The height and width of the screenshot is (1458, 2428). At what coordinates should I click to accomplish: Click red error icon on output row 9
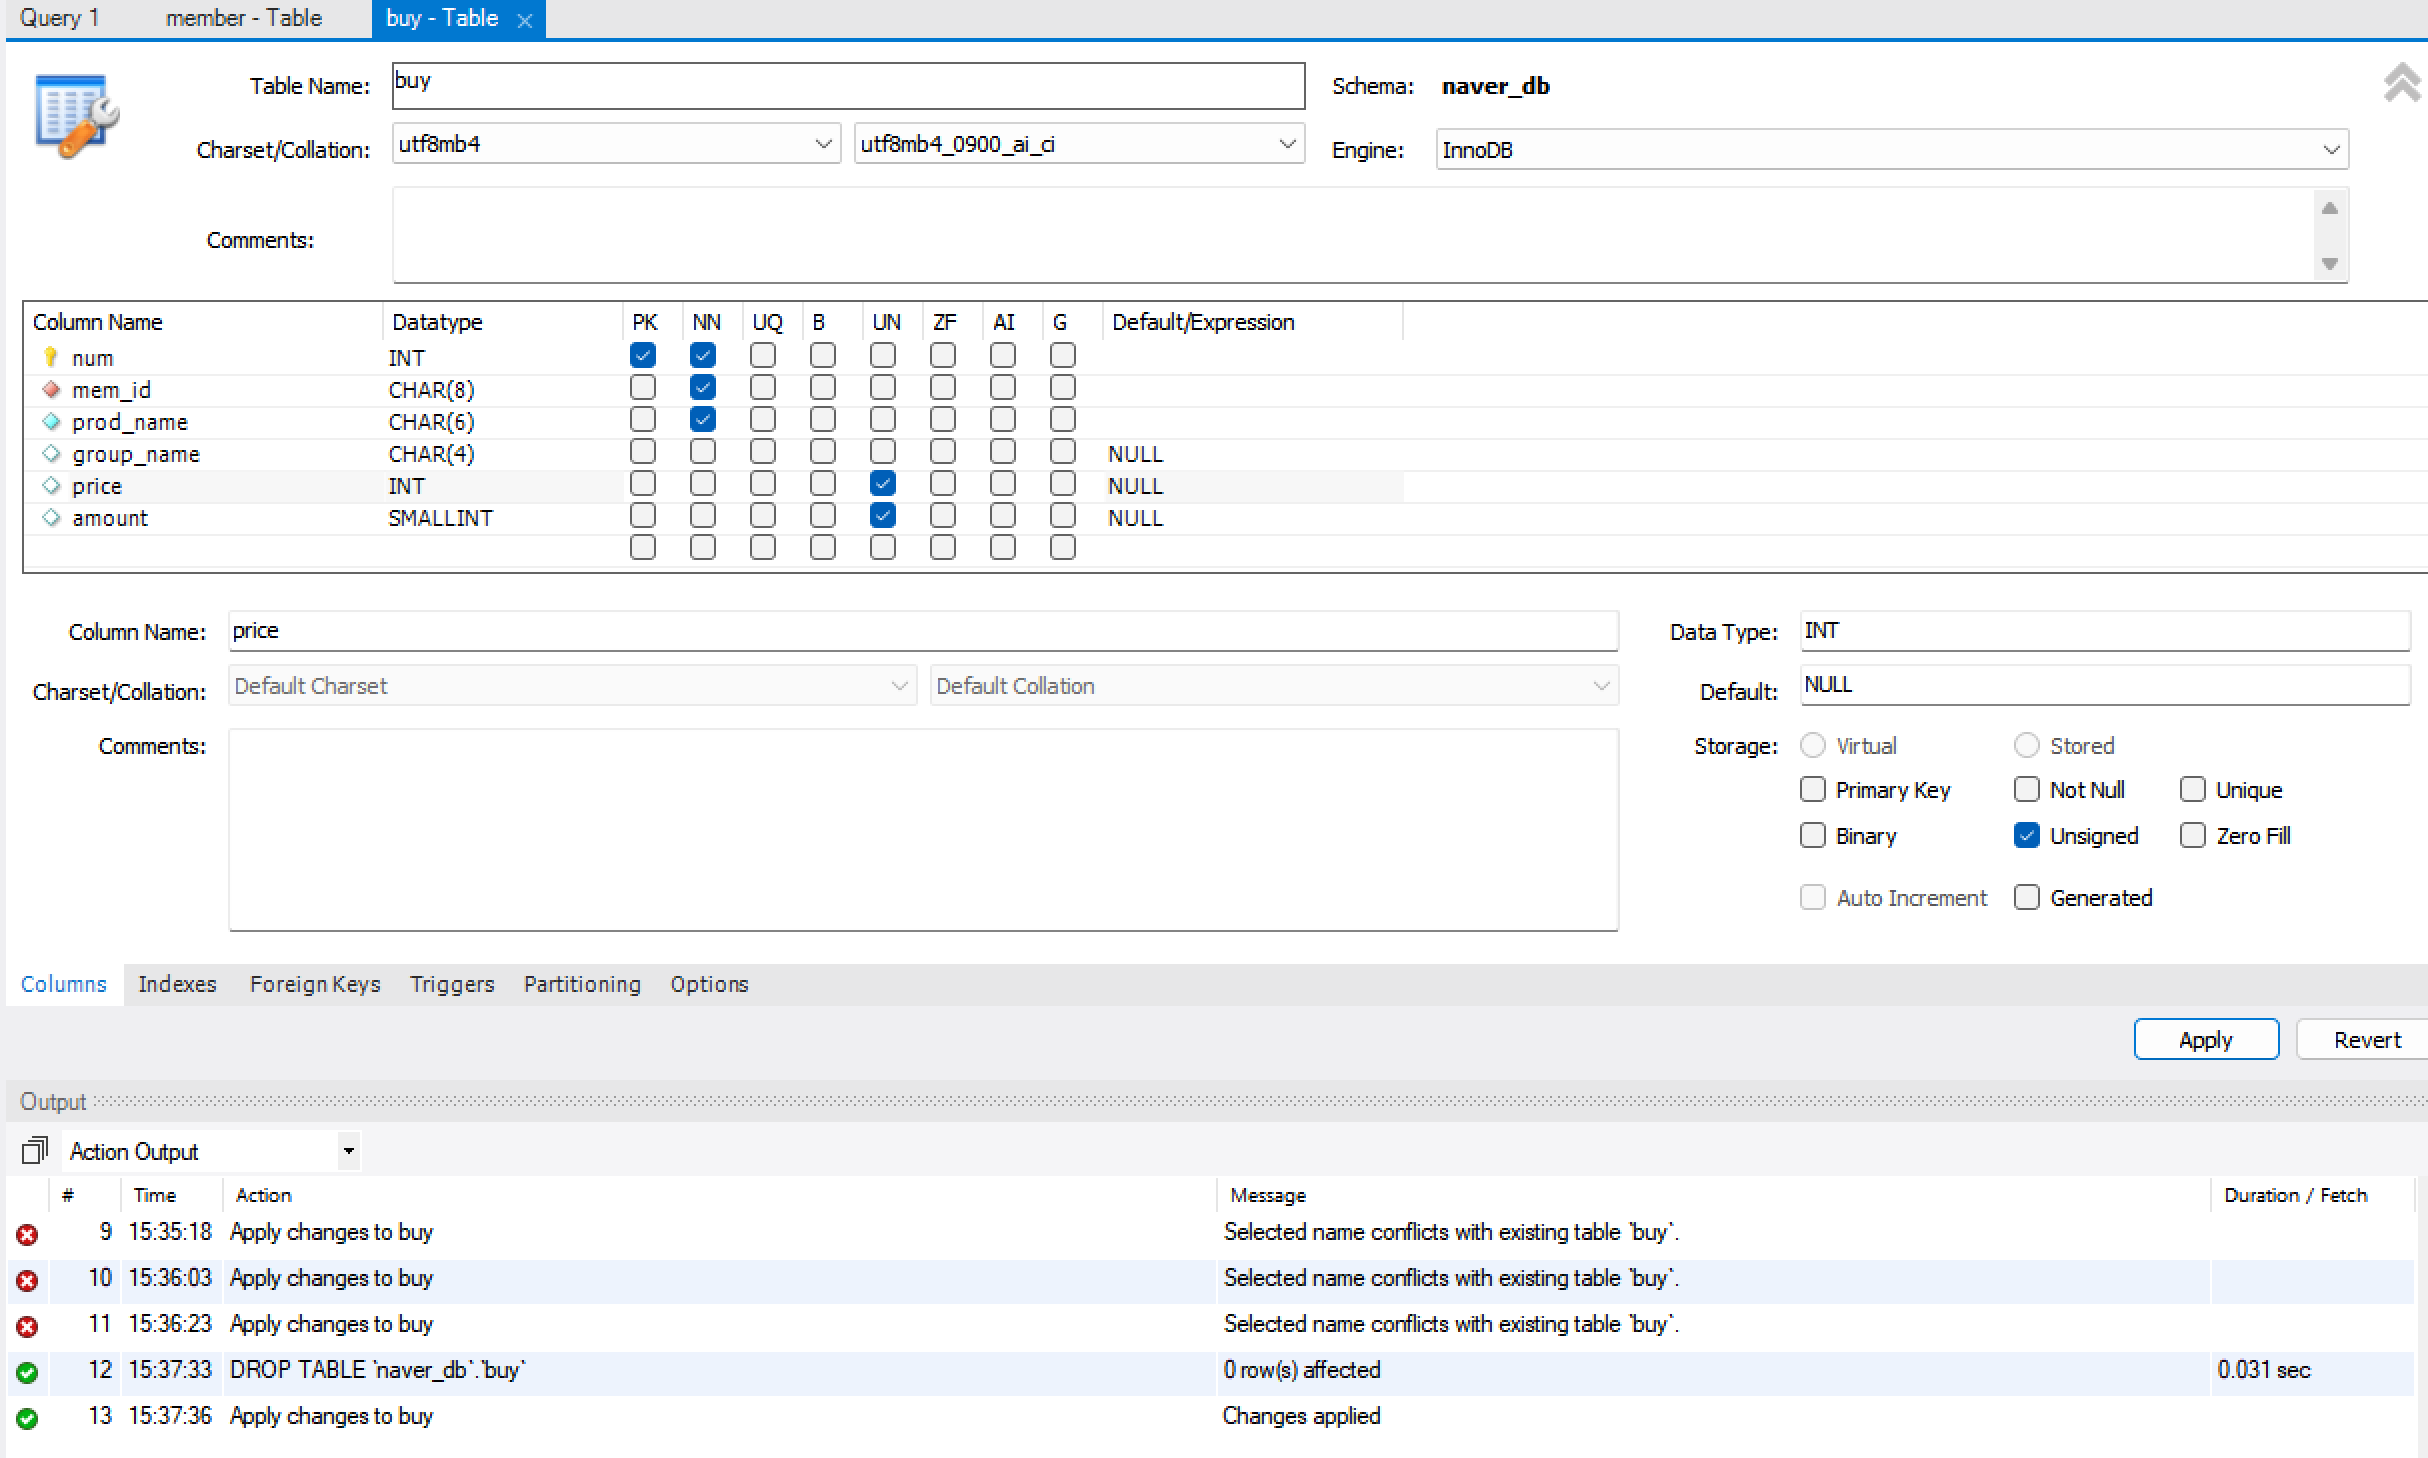click(x=27, y=1235)
